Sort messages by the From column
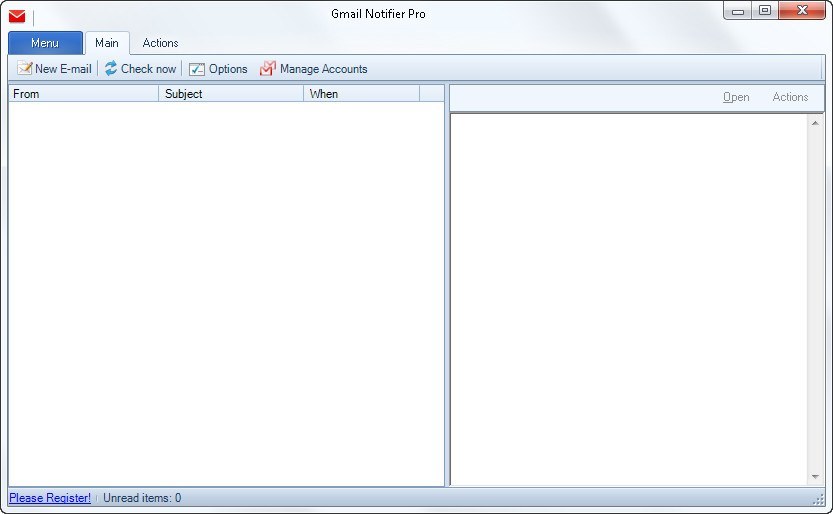 (83, 93)
